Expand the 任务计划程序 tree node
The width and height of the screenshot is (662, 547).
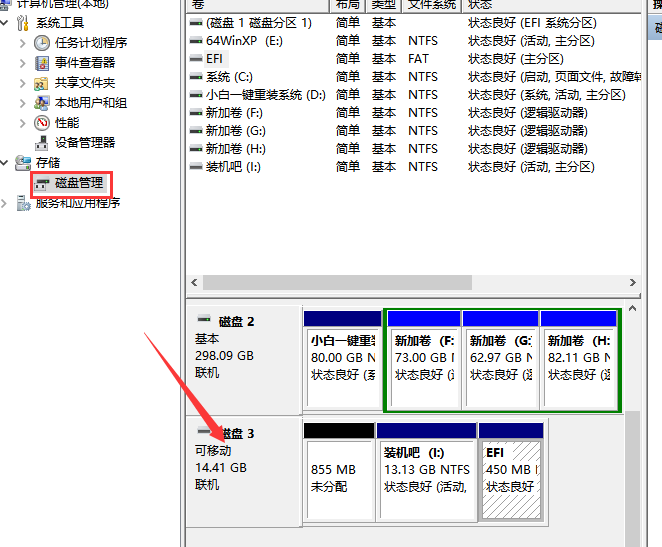(x=24, y=42)
